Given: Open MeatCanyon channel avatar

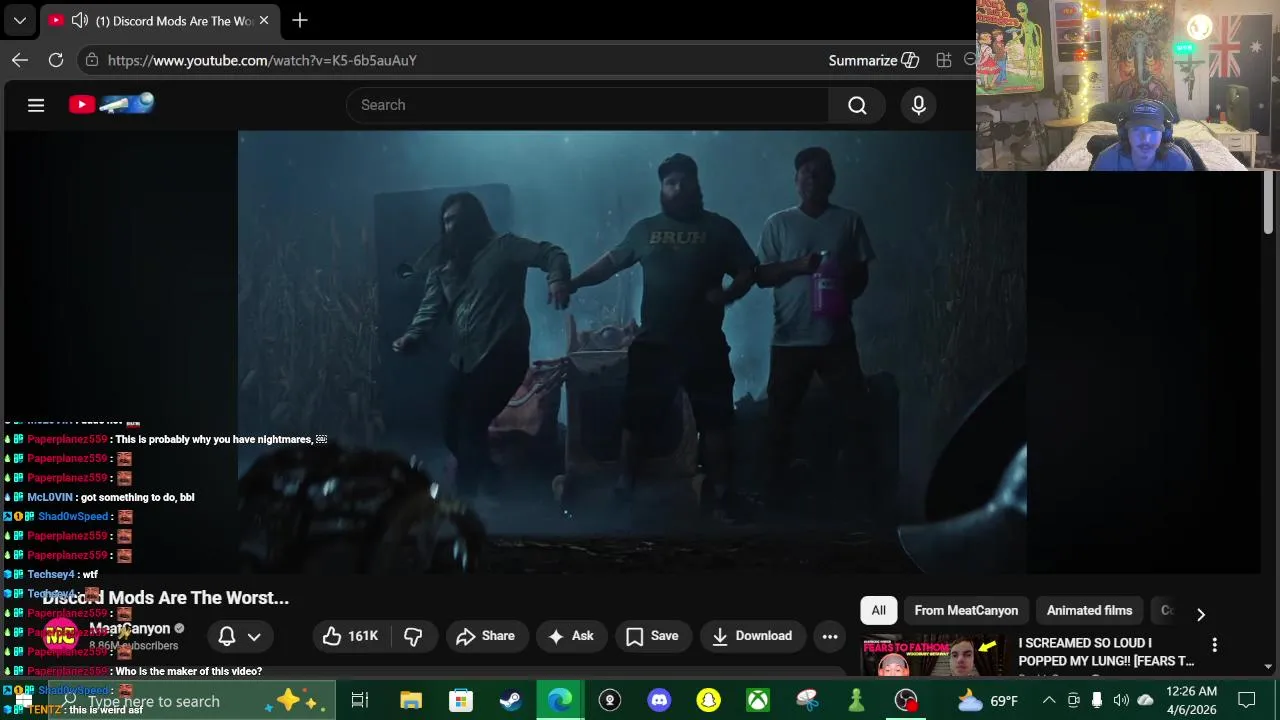Looking at the screenshot, I should click(x=60, y=635).
